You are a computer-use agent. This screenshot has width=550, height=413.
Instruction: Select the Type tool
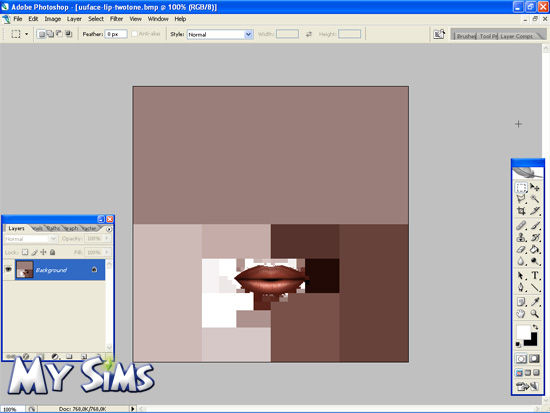[x=535, y=275]
